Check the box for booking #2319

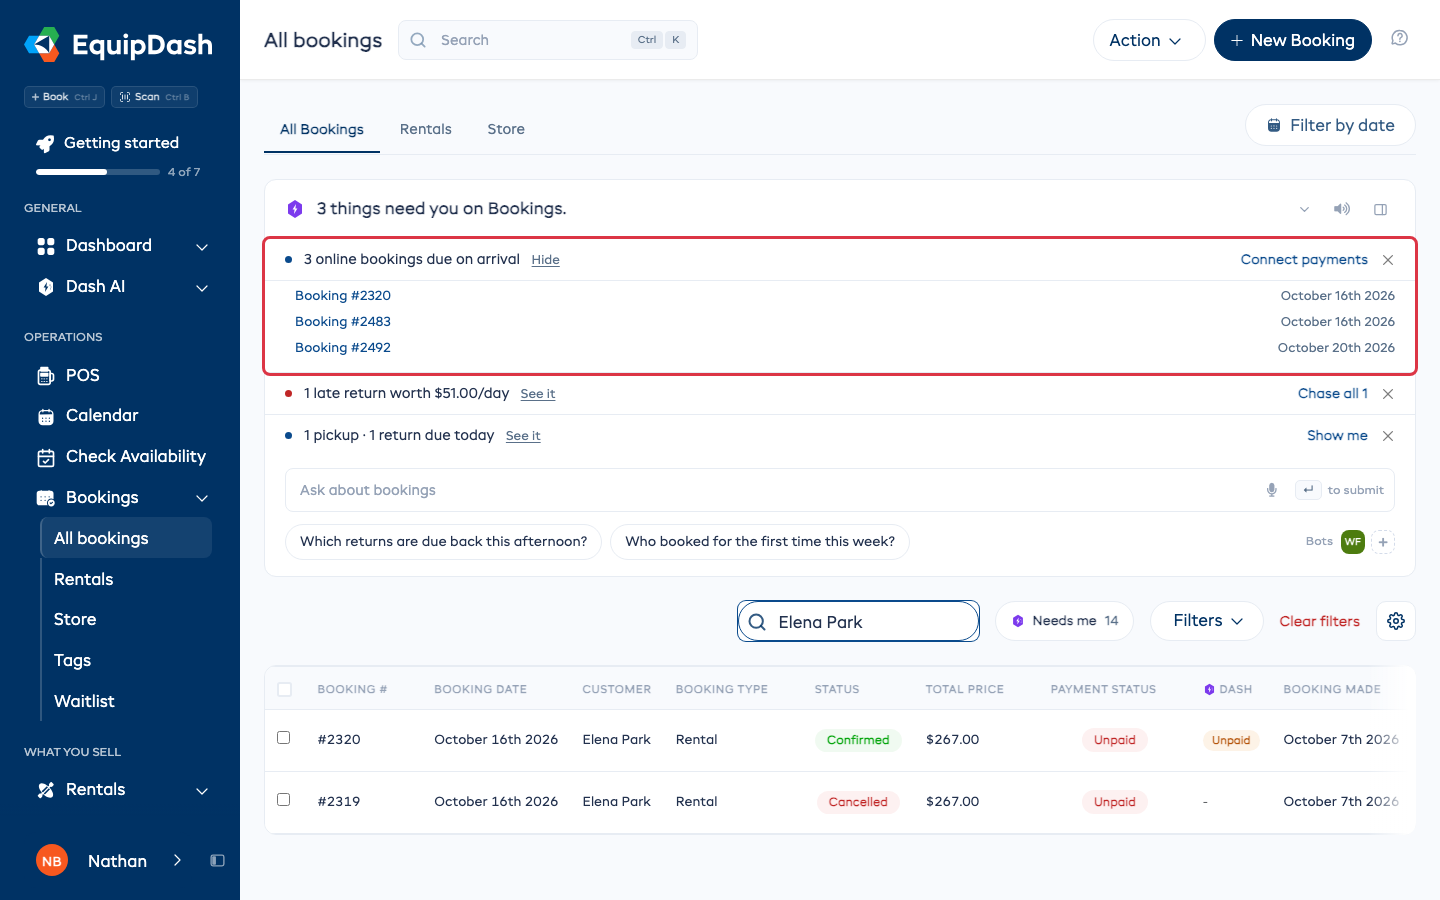point(284,799)
